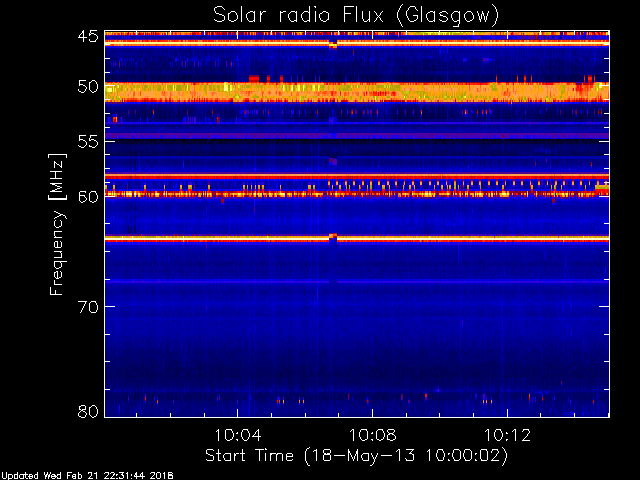Click the "10:08" time axis label
This screenshot has width=640, height=480.
click(x=372, y=435)
